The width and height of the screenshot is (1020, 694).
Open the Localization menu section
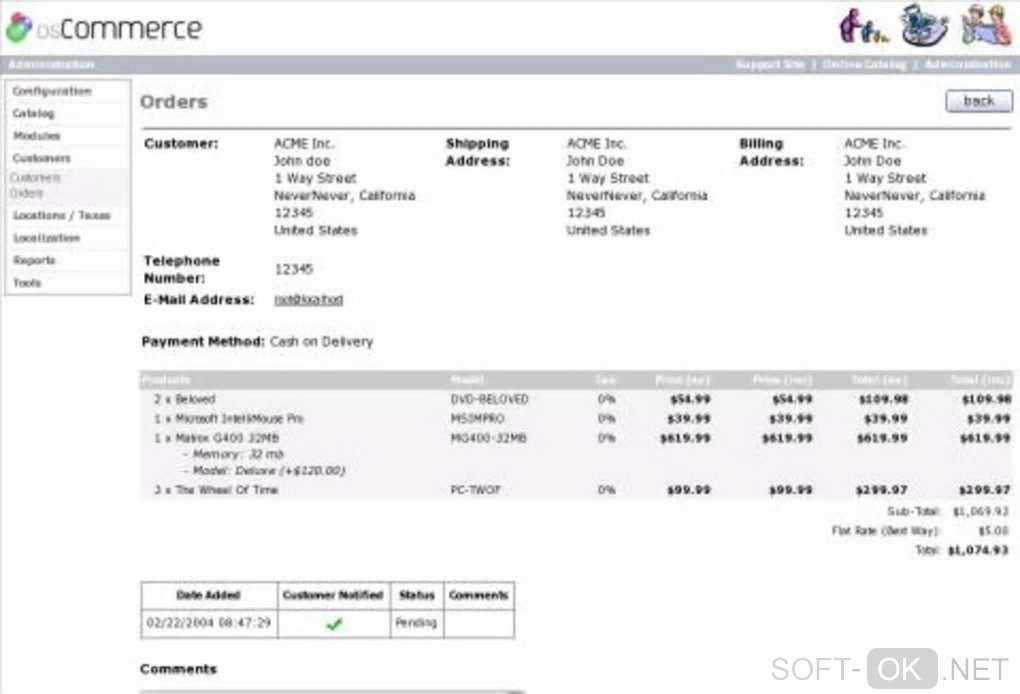[46, 238]
